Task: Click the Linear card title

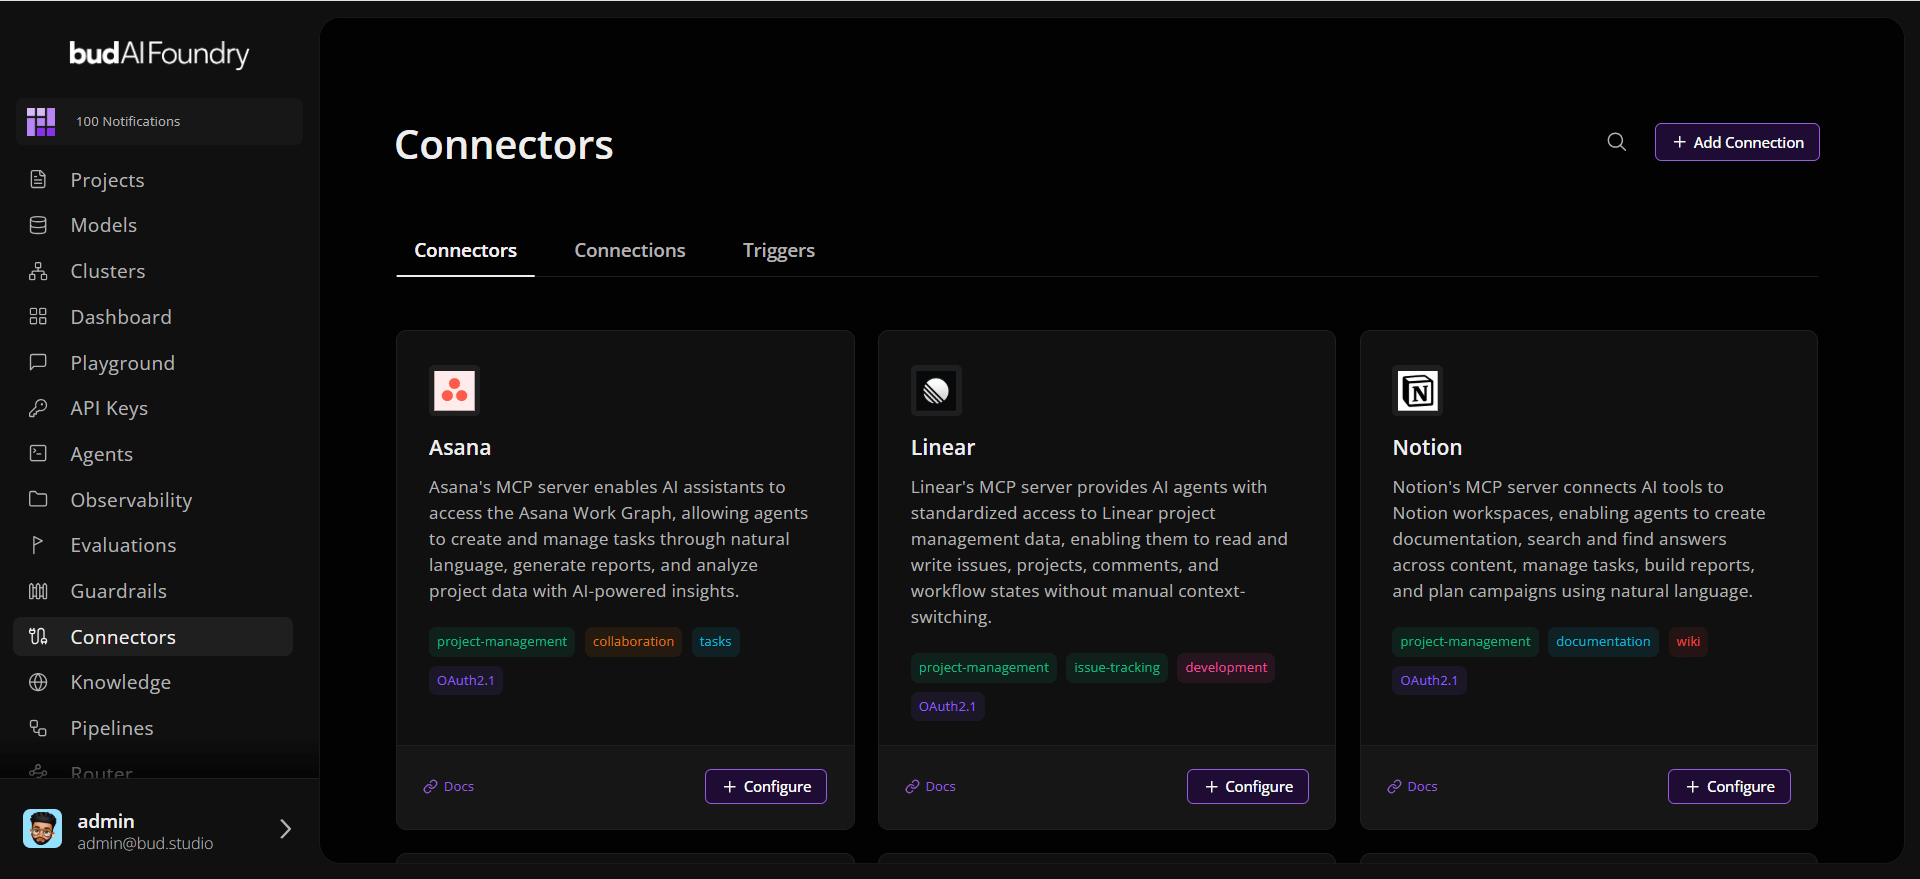Action: point(943,447)
